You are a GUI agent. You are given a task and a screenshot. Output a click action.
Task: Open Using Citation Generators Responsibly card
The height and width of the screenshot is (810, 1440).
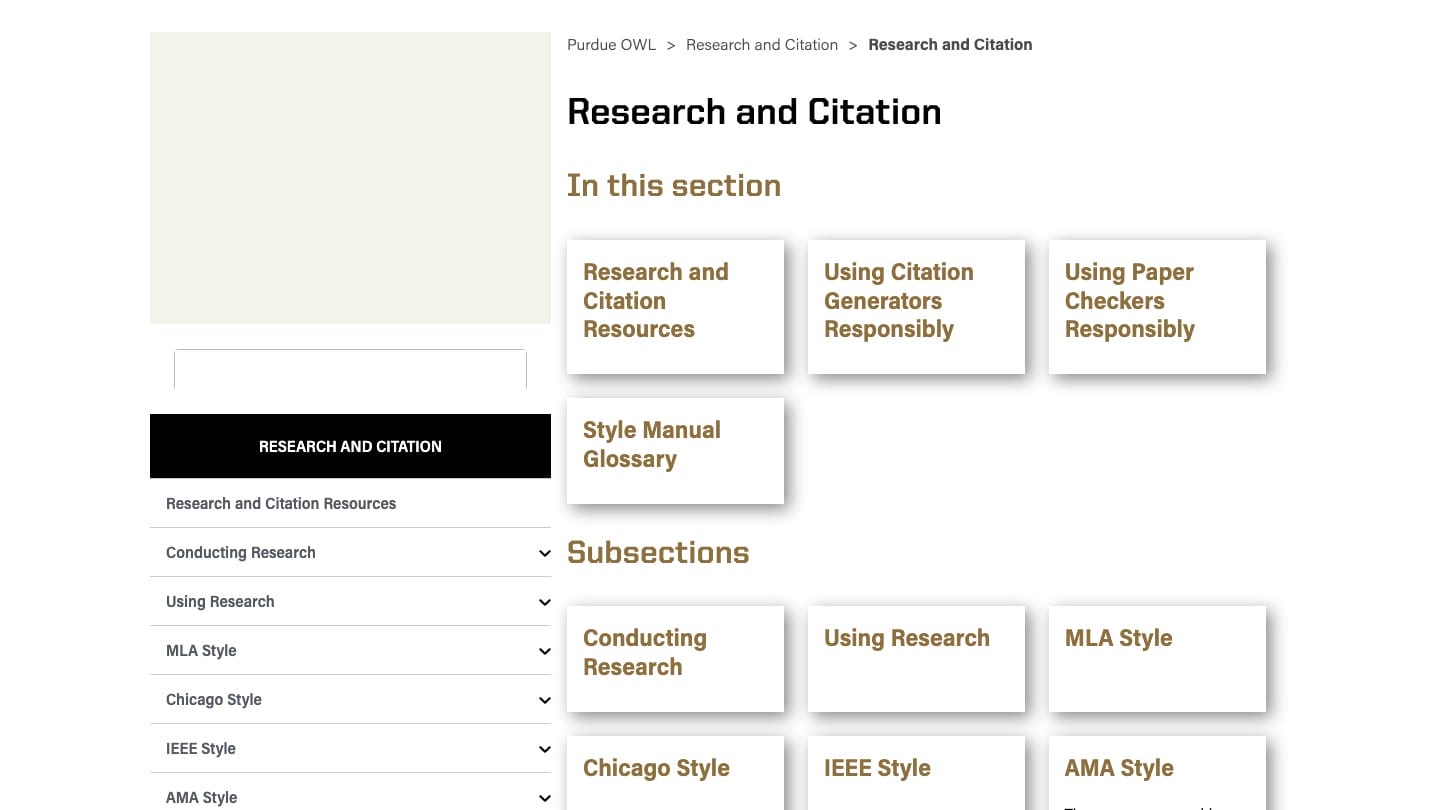(916, 307)
